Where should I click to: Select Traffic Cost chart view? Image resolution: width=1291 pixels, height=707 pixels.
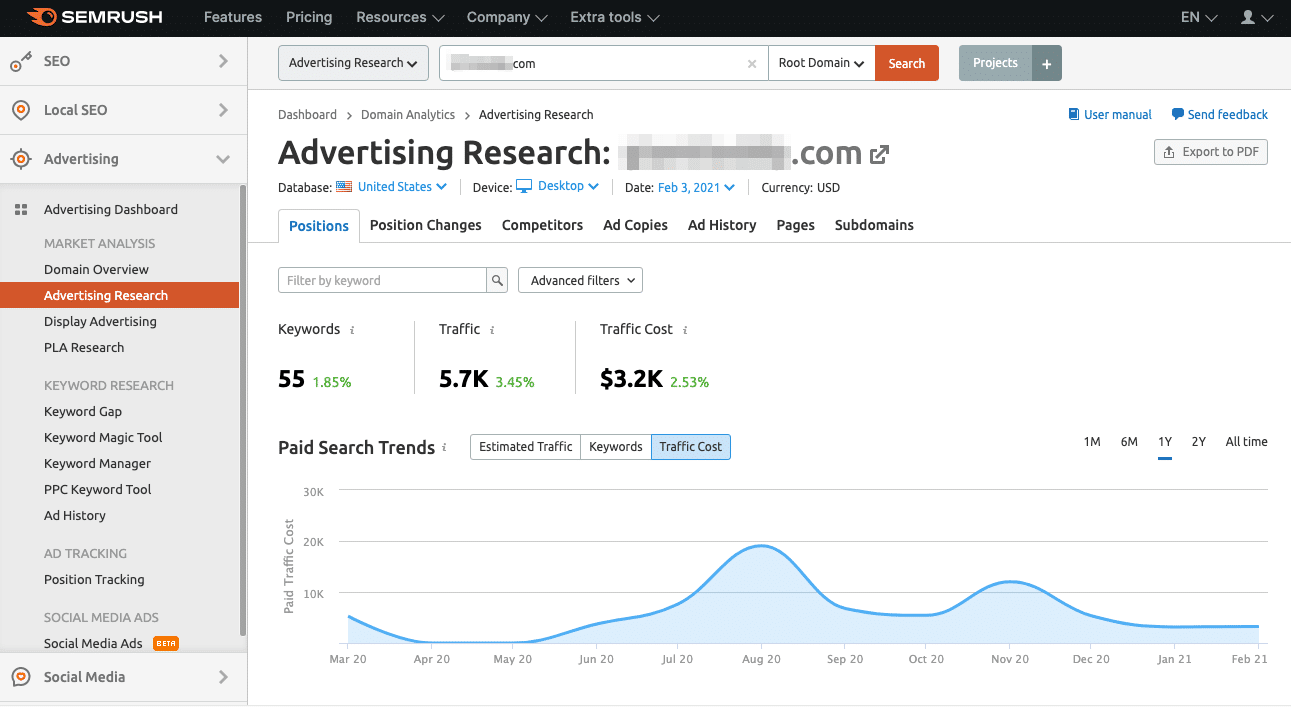(x=691, y=447)
